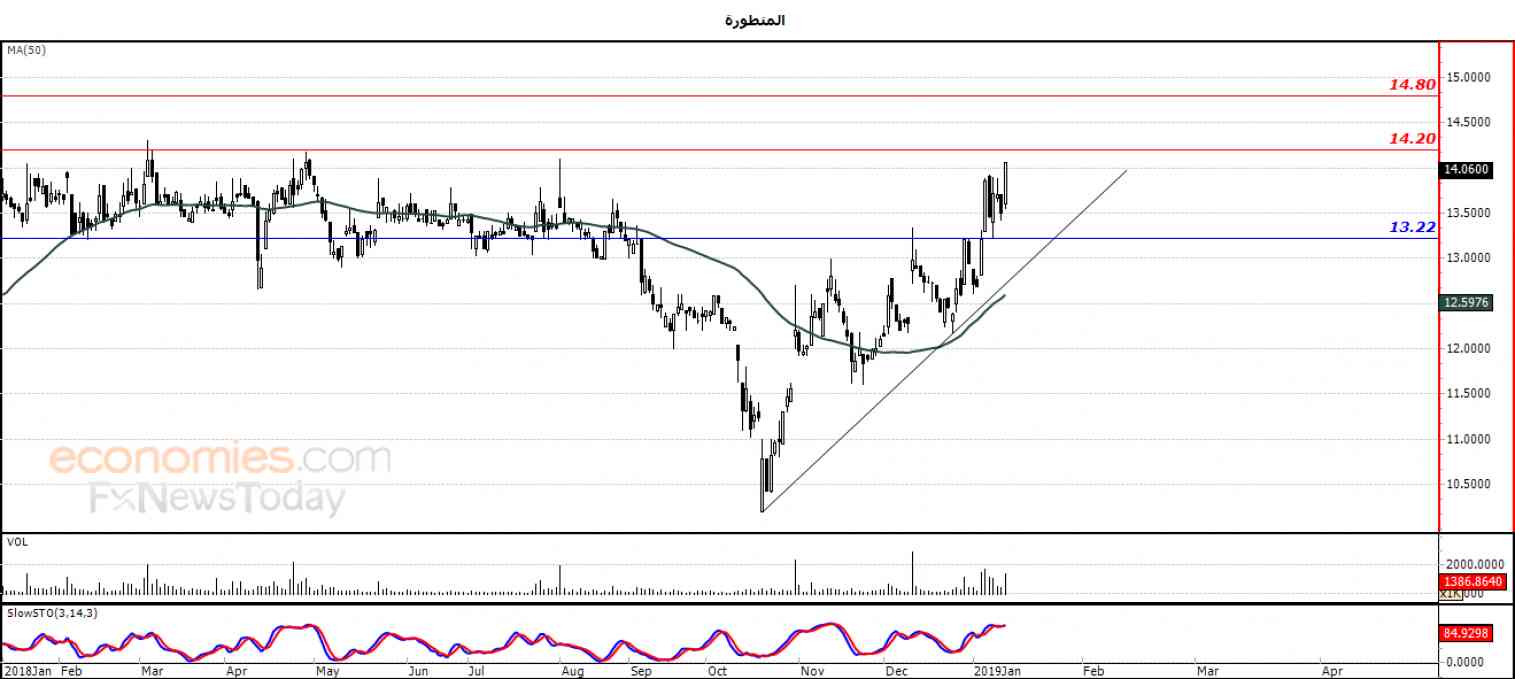Click the 11.5000 price axis value
Viewport: 1515px width, 679px height.
tap(1469, 394)
